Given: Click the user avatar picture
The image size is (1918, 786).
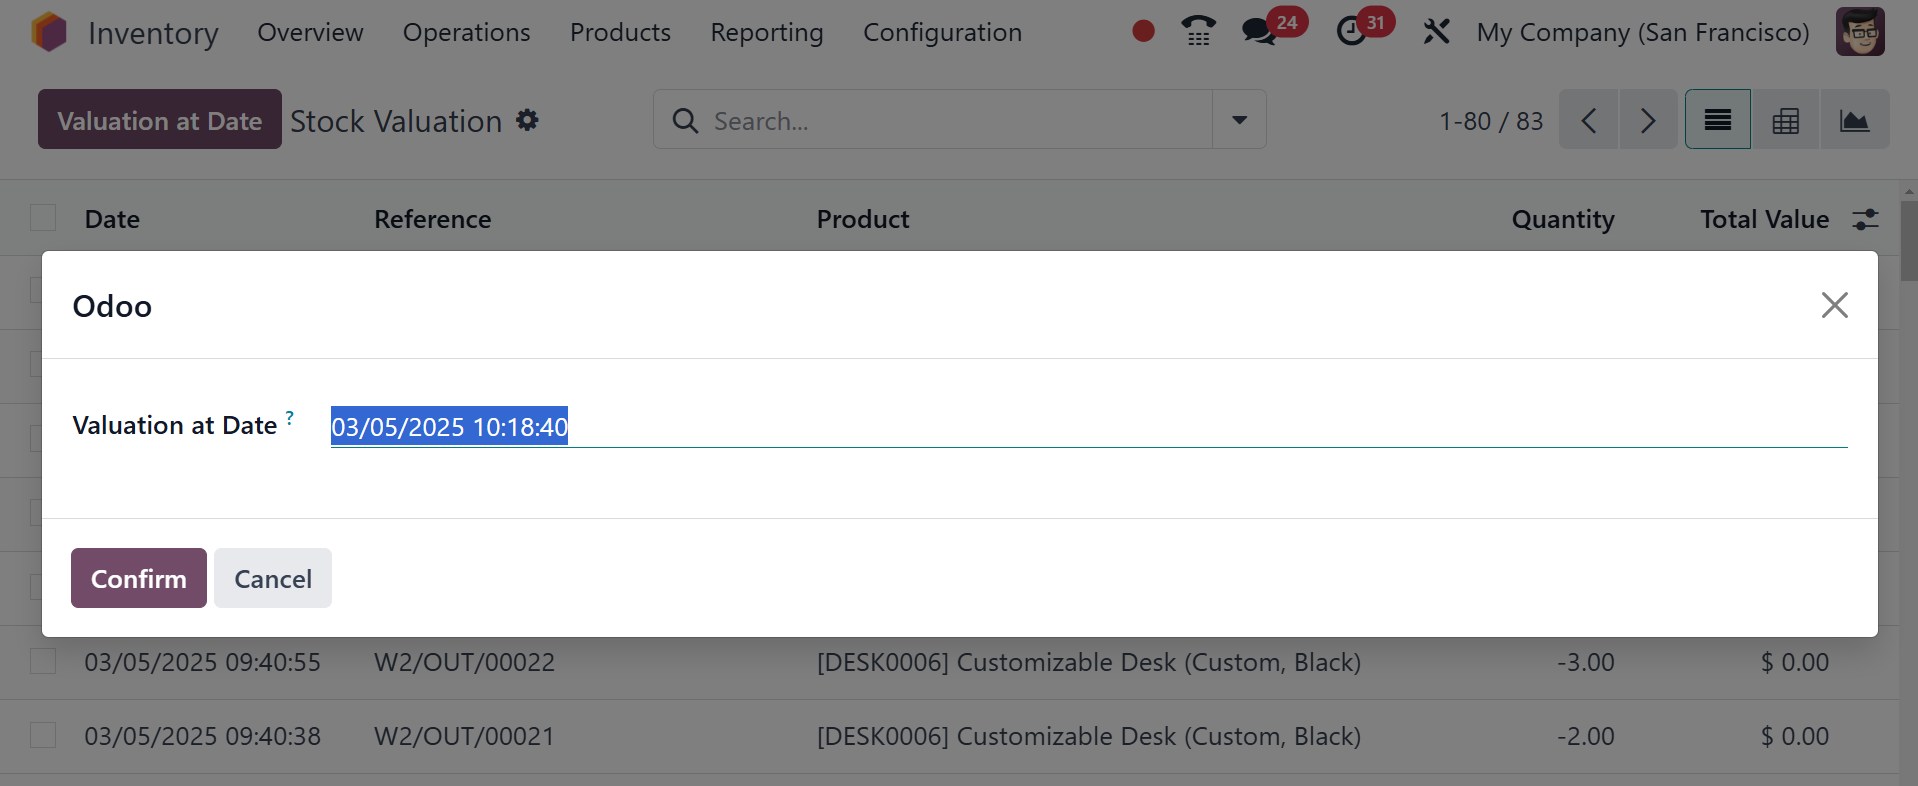Looking at the screenshot, I should (x=1859, y=32).
